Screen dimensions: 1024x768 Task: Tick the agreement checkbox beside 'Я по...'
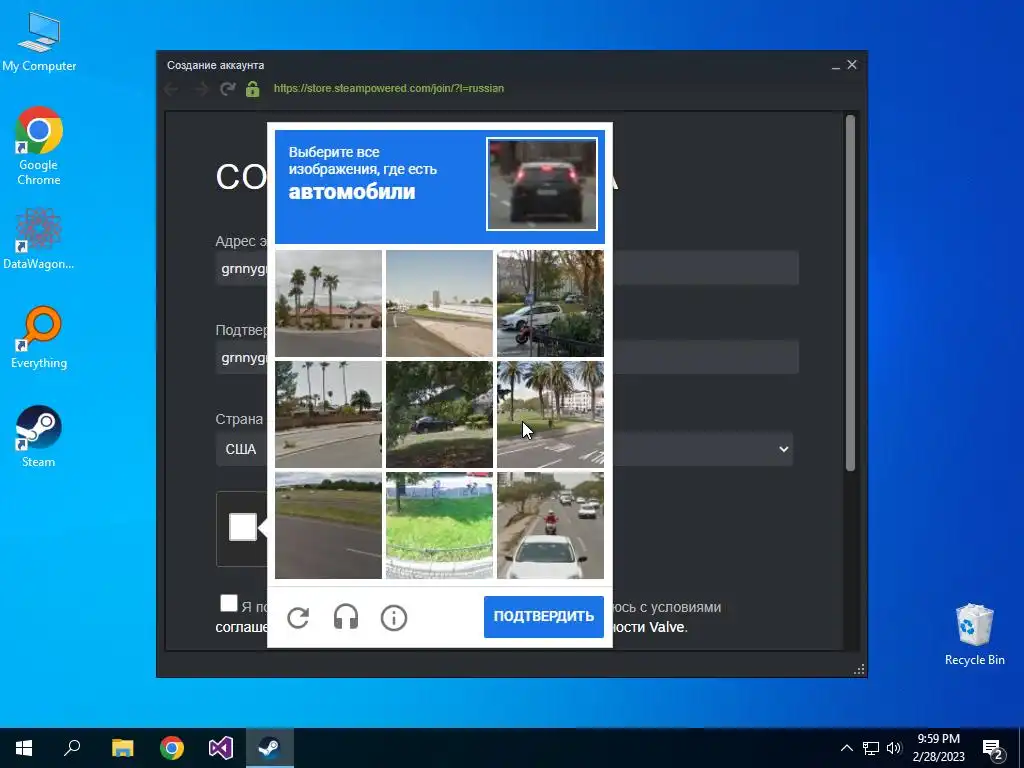click(229, 603)
